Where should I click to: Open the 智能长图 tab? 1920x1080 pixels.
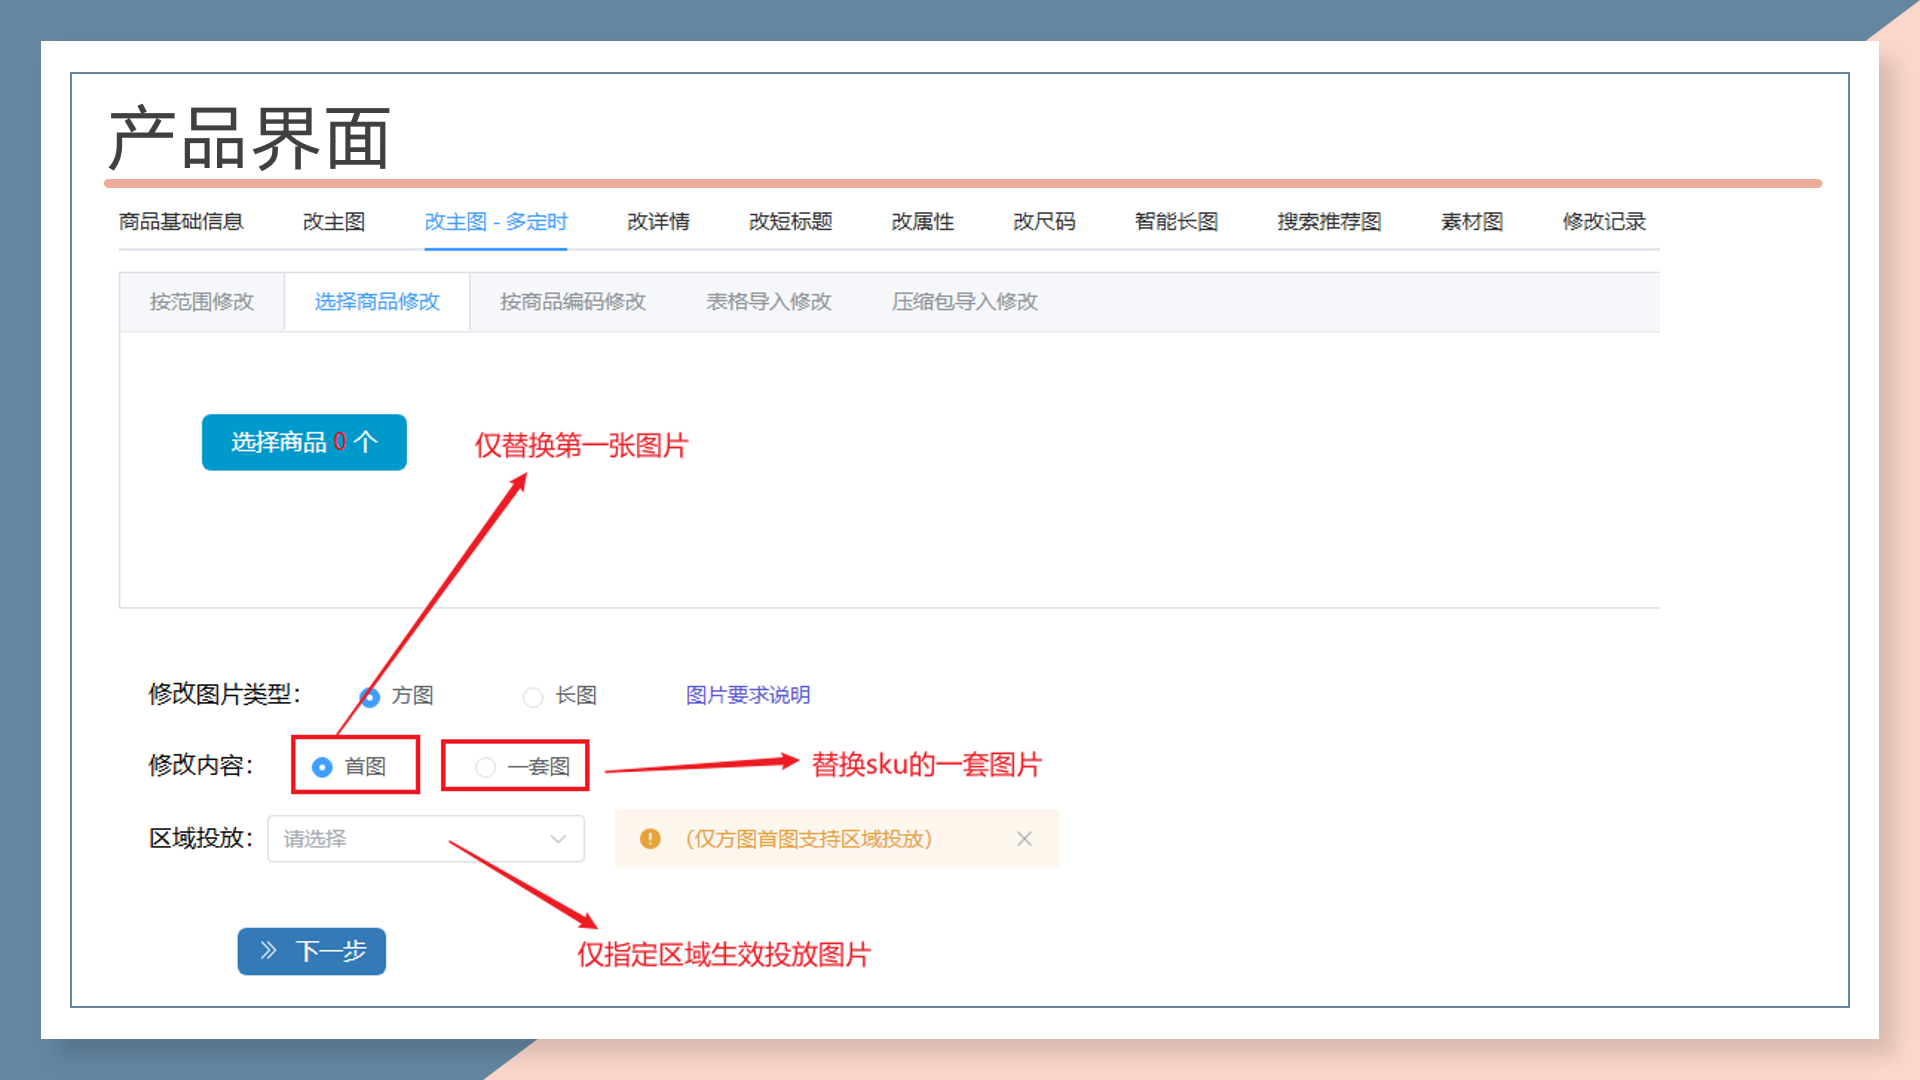click(1176, 222)
